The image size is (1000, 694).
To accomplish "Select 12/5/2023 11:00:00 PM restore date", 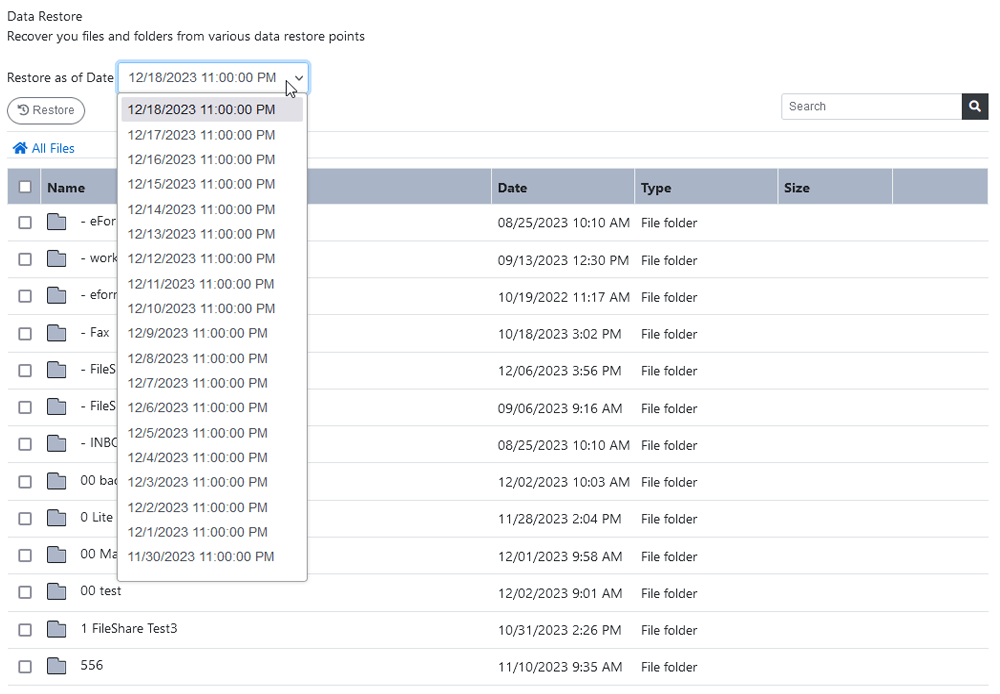I will tap(197, 433).
